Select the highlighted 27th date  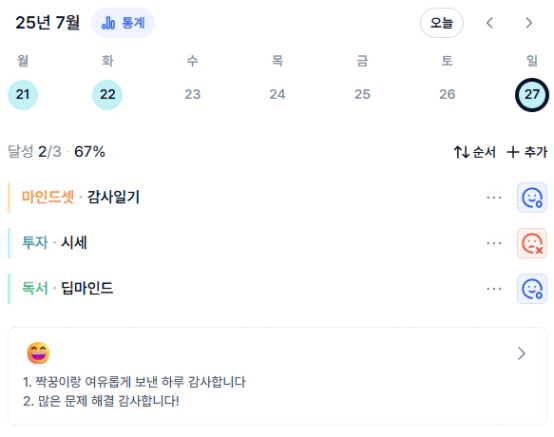532,94
